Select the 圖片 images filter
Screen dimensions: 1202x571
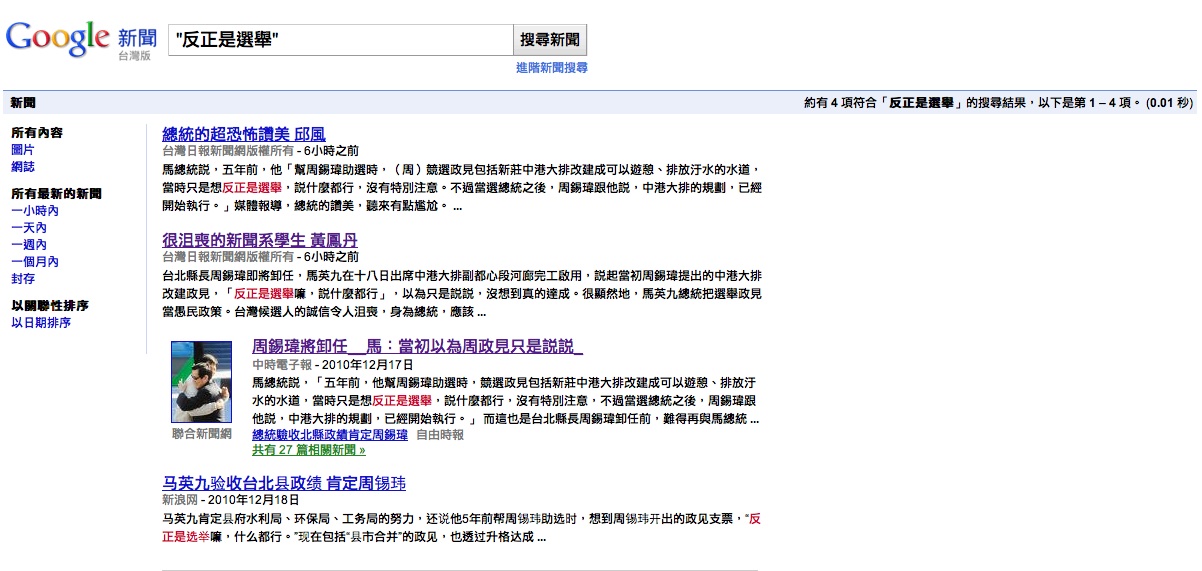pos(23,150)
